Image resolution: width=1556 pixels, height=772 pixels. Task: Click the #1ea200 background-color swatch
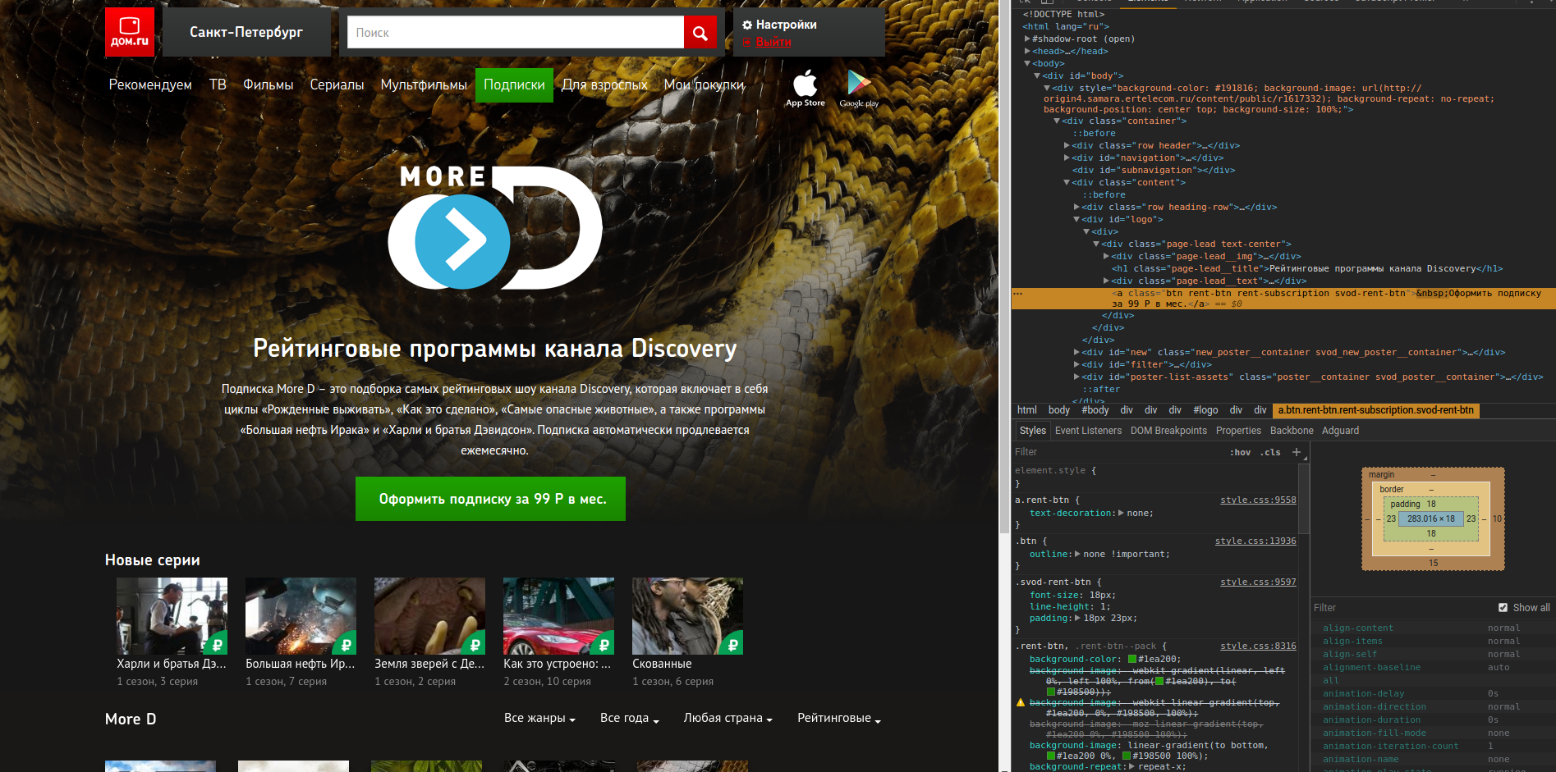coord(1131,659)
